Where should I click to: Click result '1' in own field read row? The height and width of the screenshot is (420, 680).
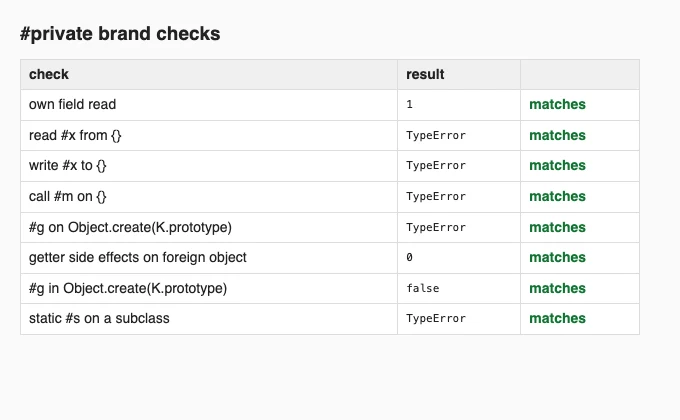(409, 105)
